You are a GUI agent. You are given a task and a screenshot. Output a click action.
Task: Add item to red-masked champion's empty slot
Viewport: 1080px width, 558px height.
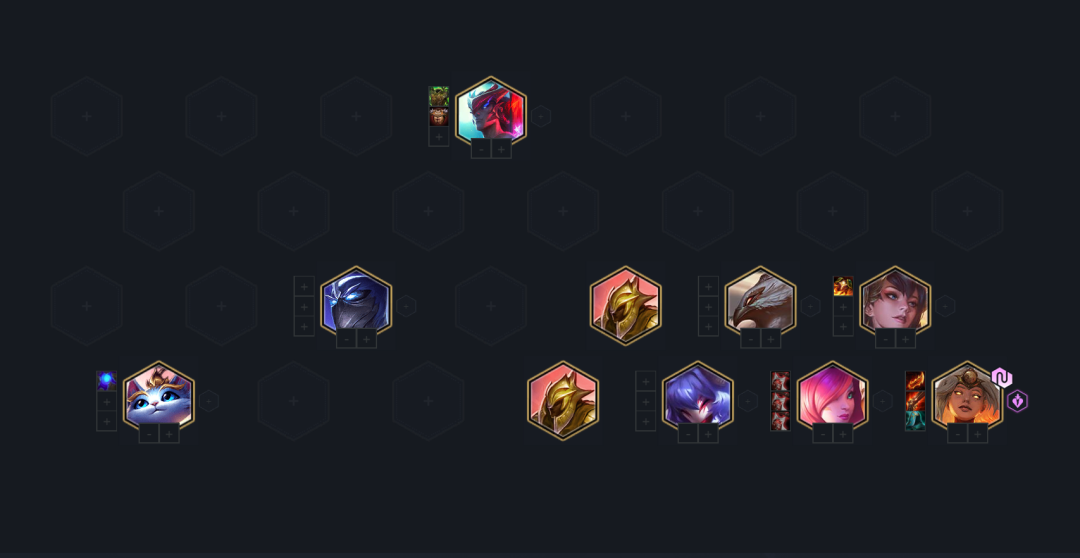pos(439,136)
